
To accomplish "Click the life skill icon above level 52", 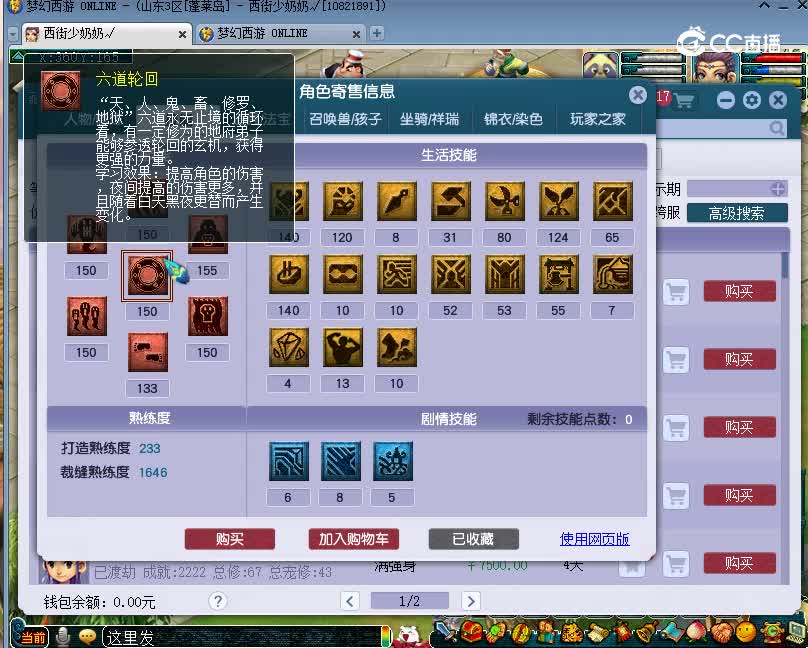I will click(x=450, y=275).
